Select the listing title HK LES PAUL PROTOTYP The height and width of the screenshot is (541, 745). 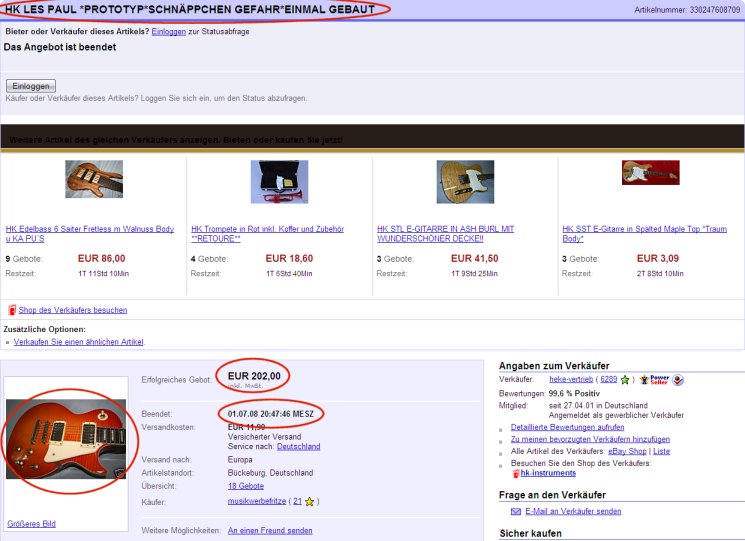[x=190, y=9]
